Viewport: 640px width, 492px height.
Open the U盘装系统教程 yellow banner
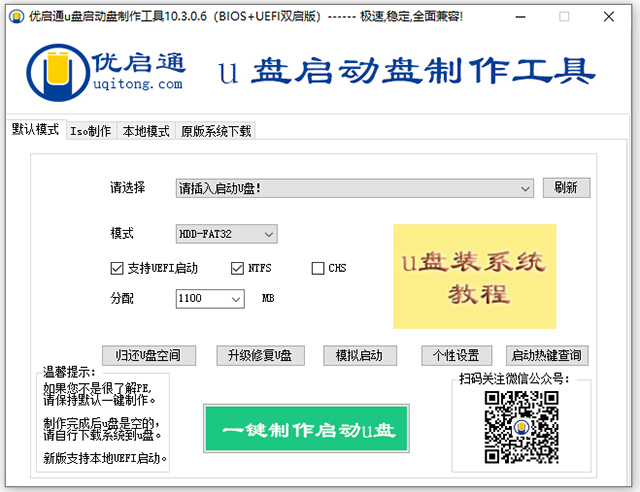[474, 276]
